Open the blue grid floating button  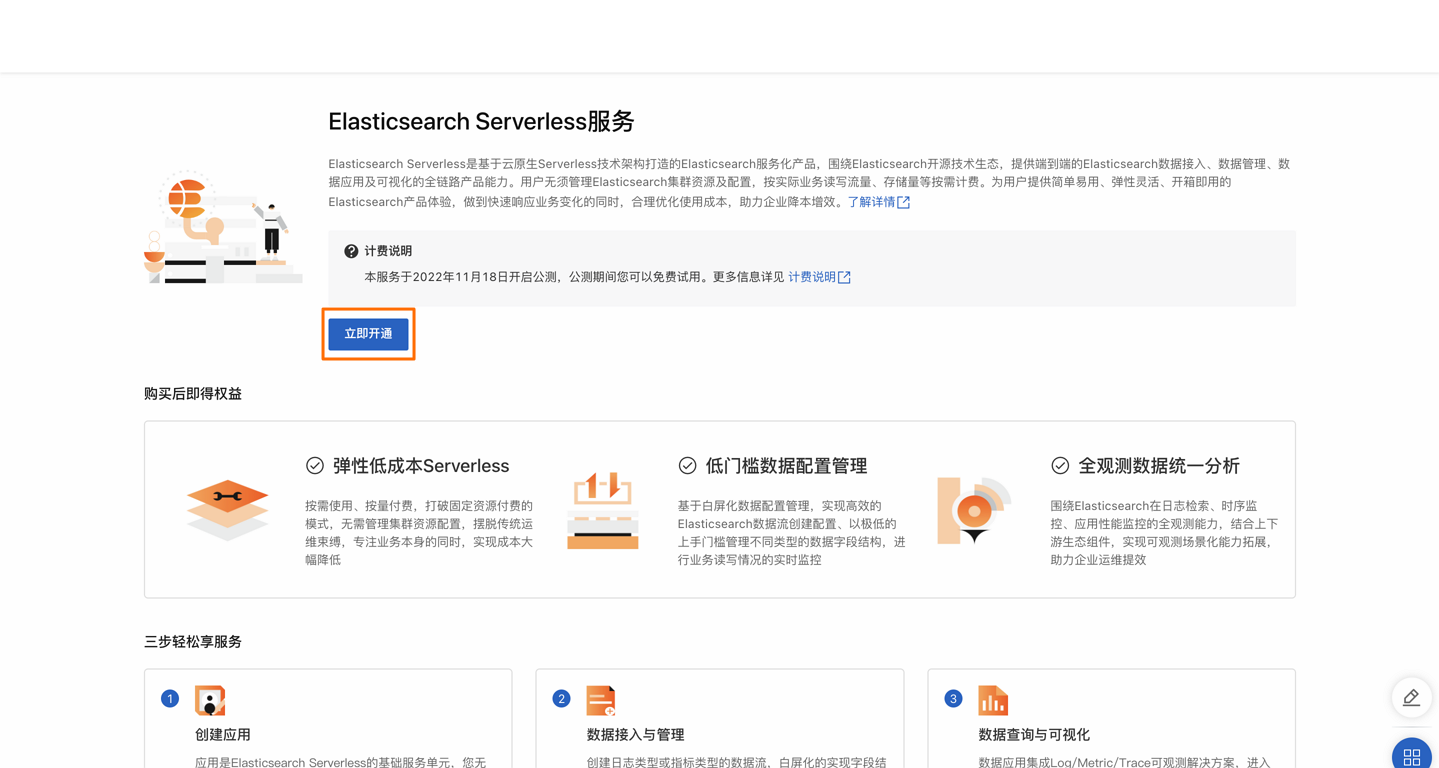click(x=1411, y=755)
